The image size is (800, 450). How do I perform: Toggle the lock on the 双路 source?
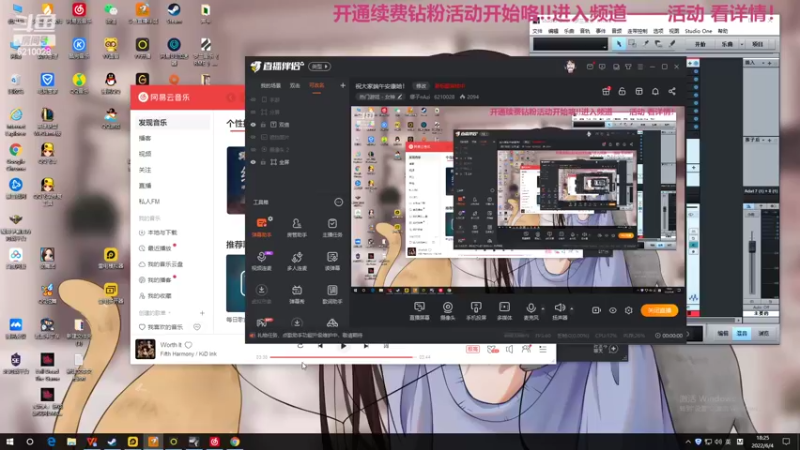click(263, 124)
